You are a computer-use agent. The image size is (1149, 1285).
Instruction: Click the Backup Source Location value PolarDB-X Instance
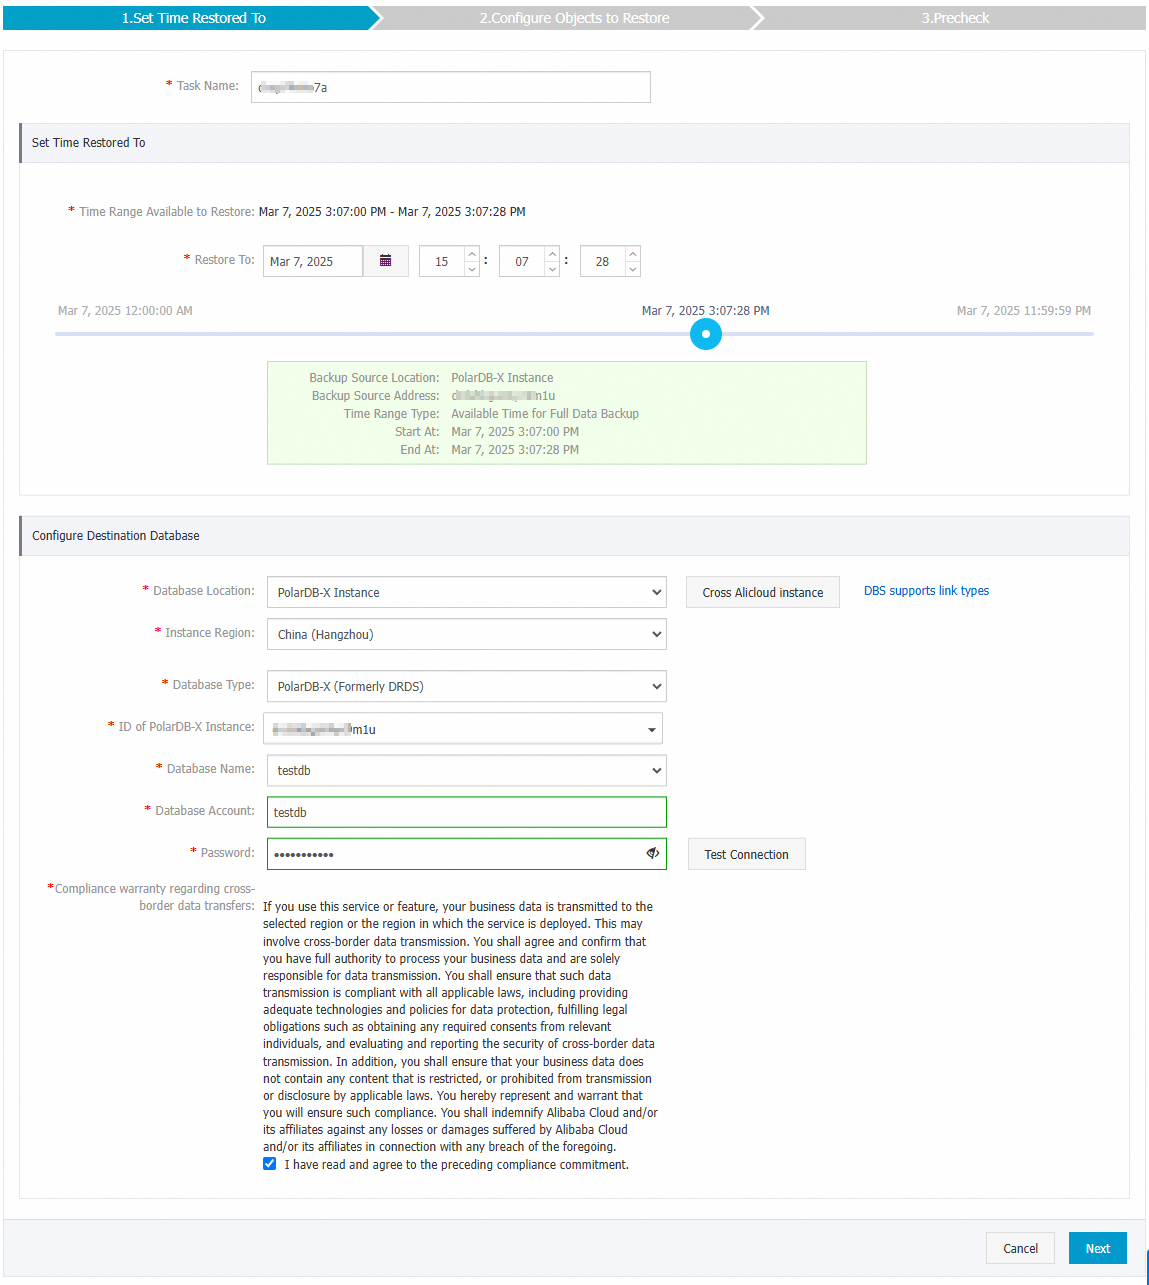pos(502,378)
